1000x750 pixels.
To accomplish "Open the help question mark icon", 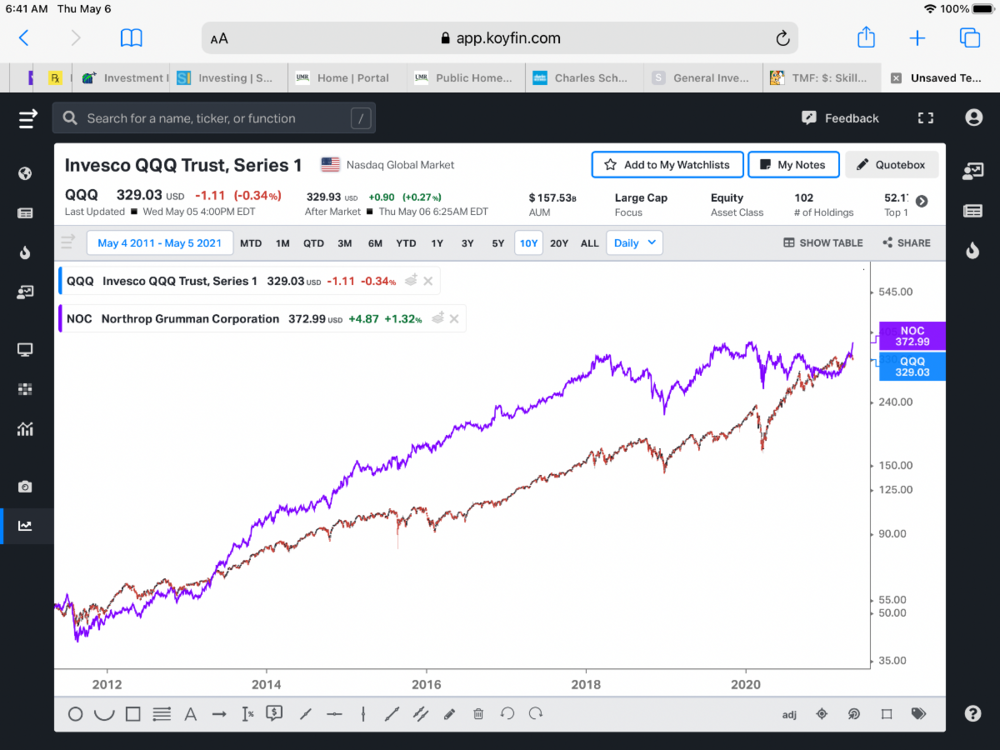I will 973,714.
